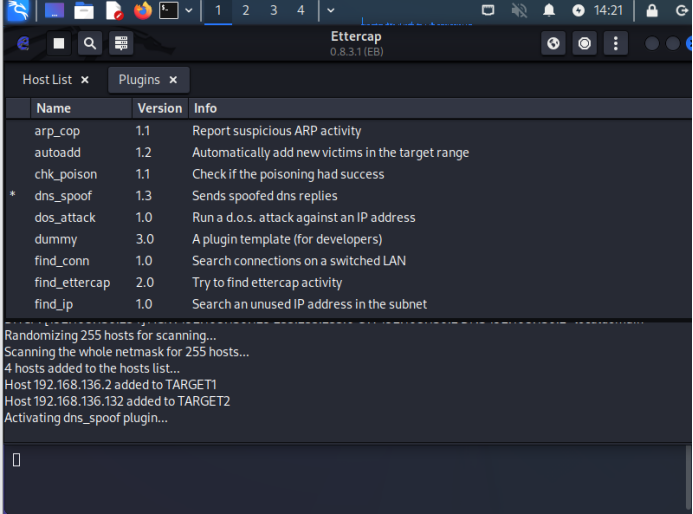Click the terminal cursor in the bottom pane
This screenshot has height=514, width=693.
[16, 460]
